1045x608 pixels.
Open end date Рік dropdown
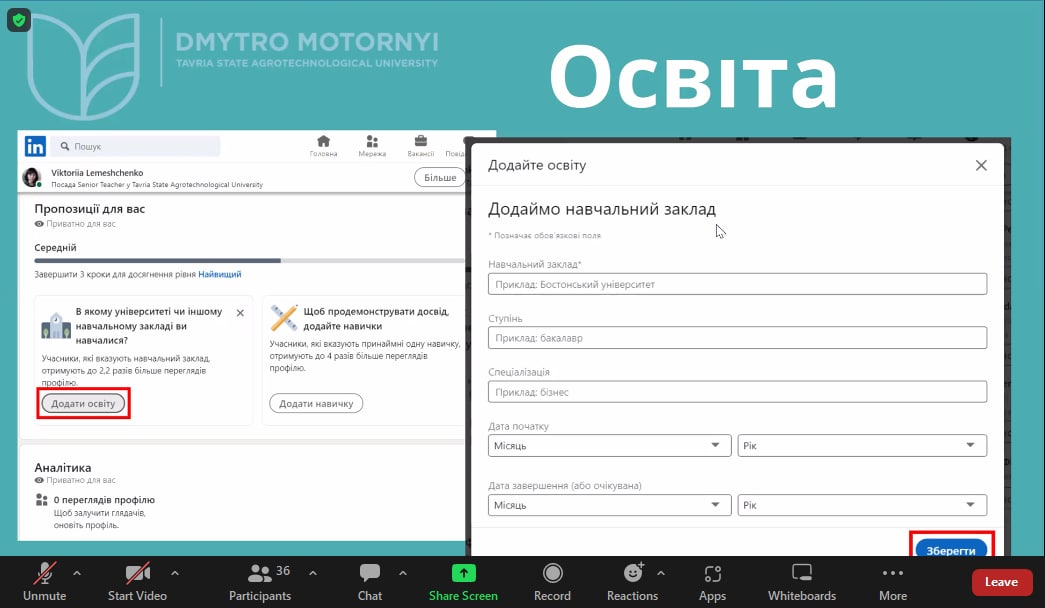862,505
